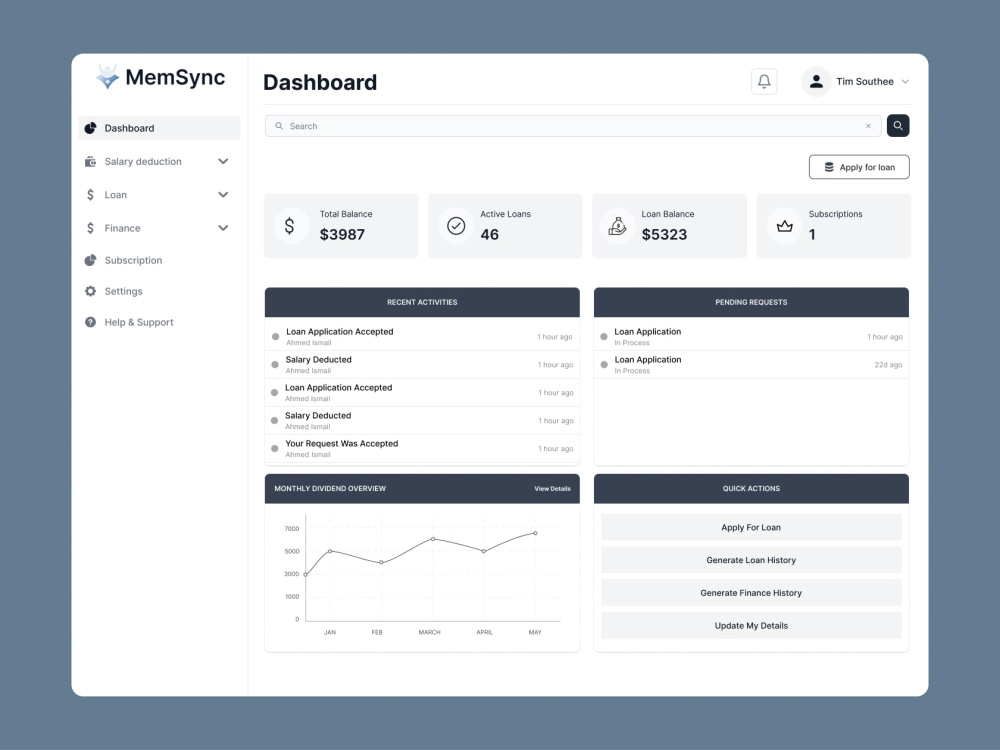The width and height of the screenshot is (1000, 750).
Task: Open the Tim Southee user dropdown arrow
Action: click(x=905, y=82)
